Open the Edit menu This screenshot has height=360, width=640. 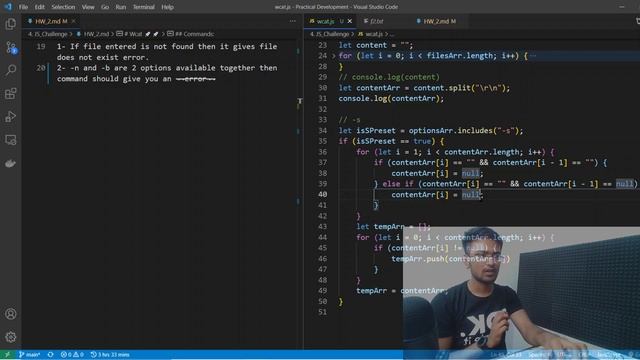(x=40, y=7)
